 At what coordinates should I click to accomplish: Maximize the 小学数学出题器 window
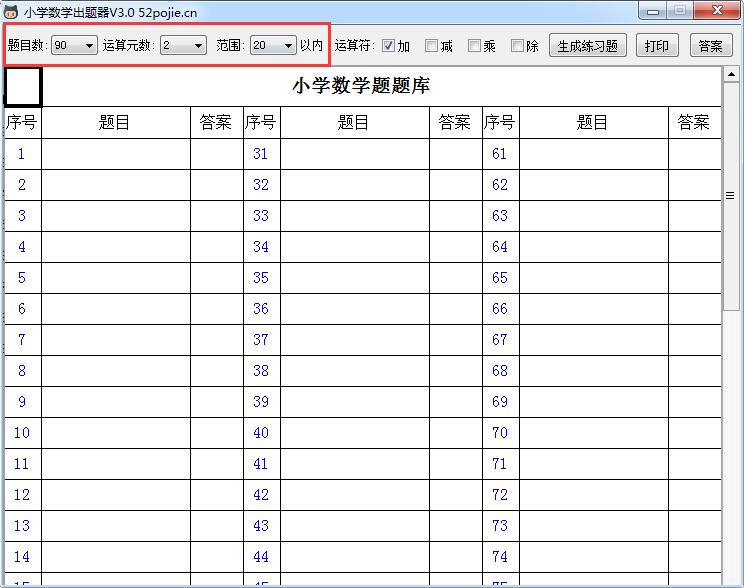click(x=681, y=10)
